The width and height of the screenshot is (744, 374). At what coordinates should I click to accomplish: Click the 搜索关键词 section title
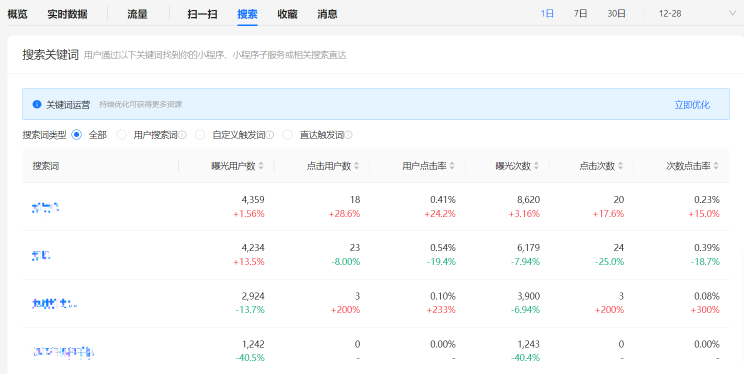(x=50, y=55)
